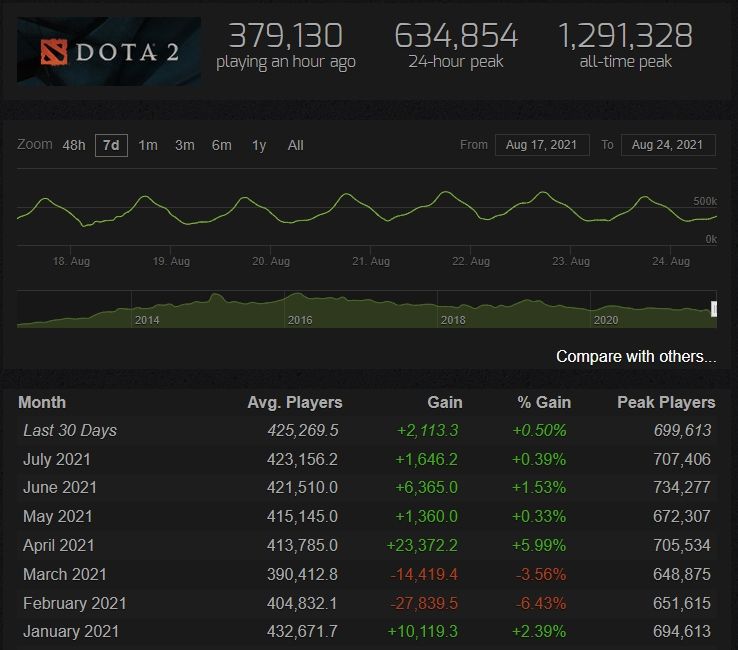738x650 pixels.
Task: Click the percent gain value +1.53%
Action: (x=539, y=487)
